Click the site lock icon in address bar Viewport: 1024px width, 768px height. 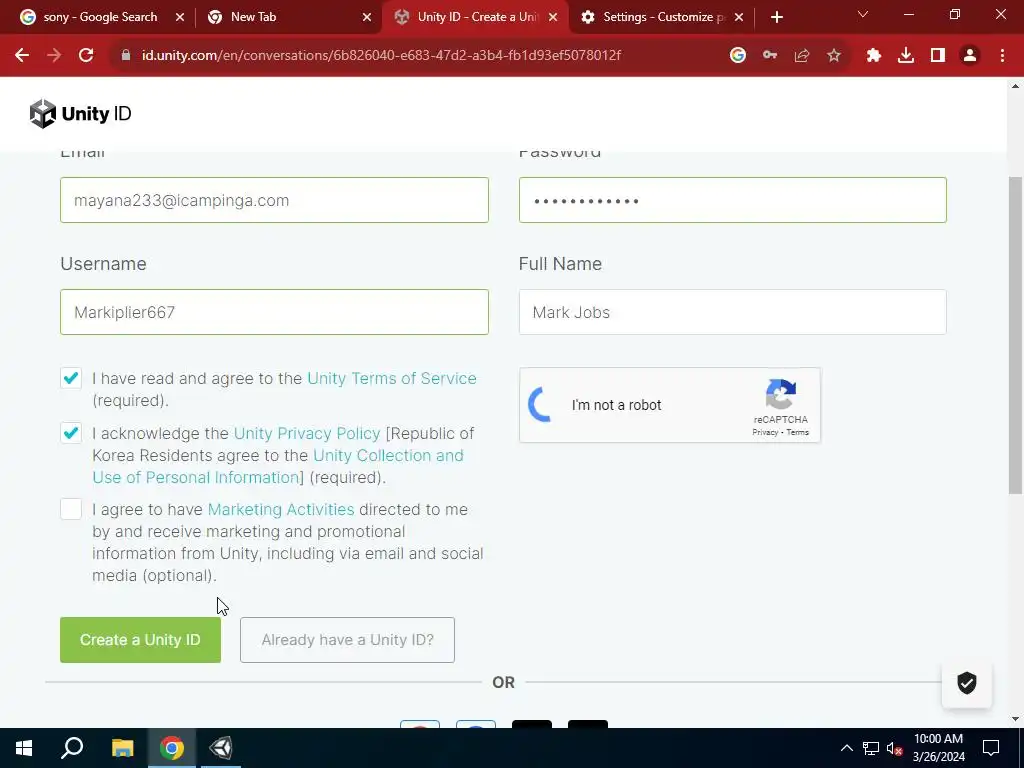coord(125,56)
